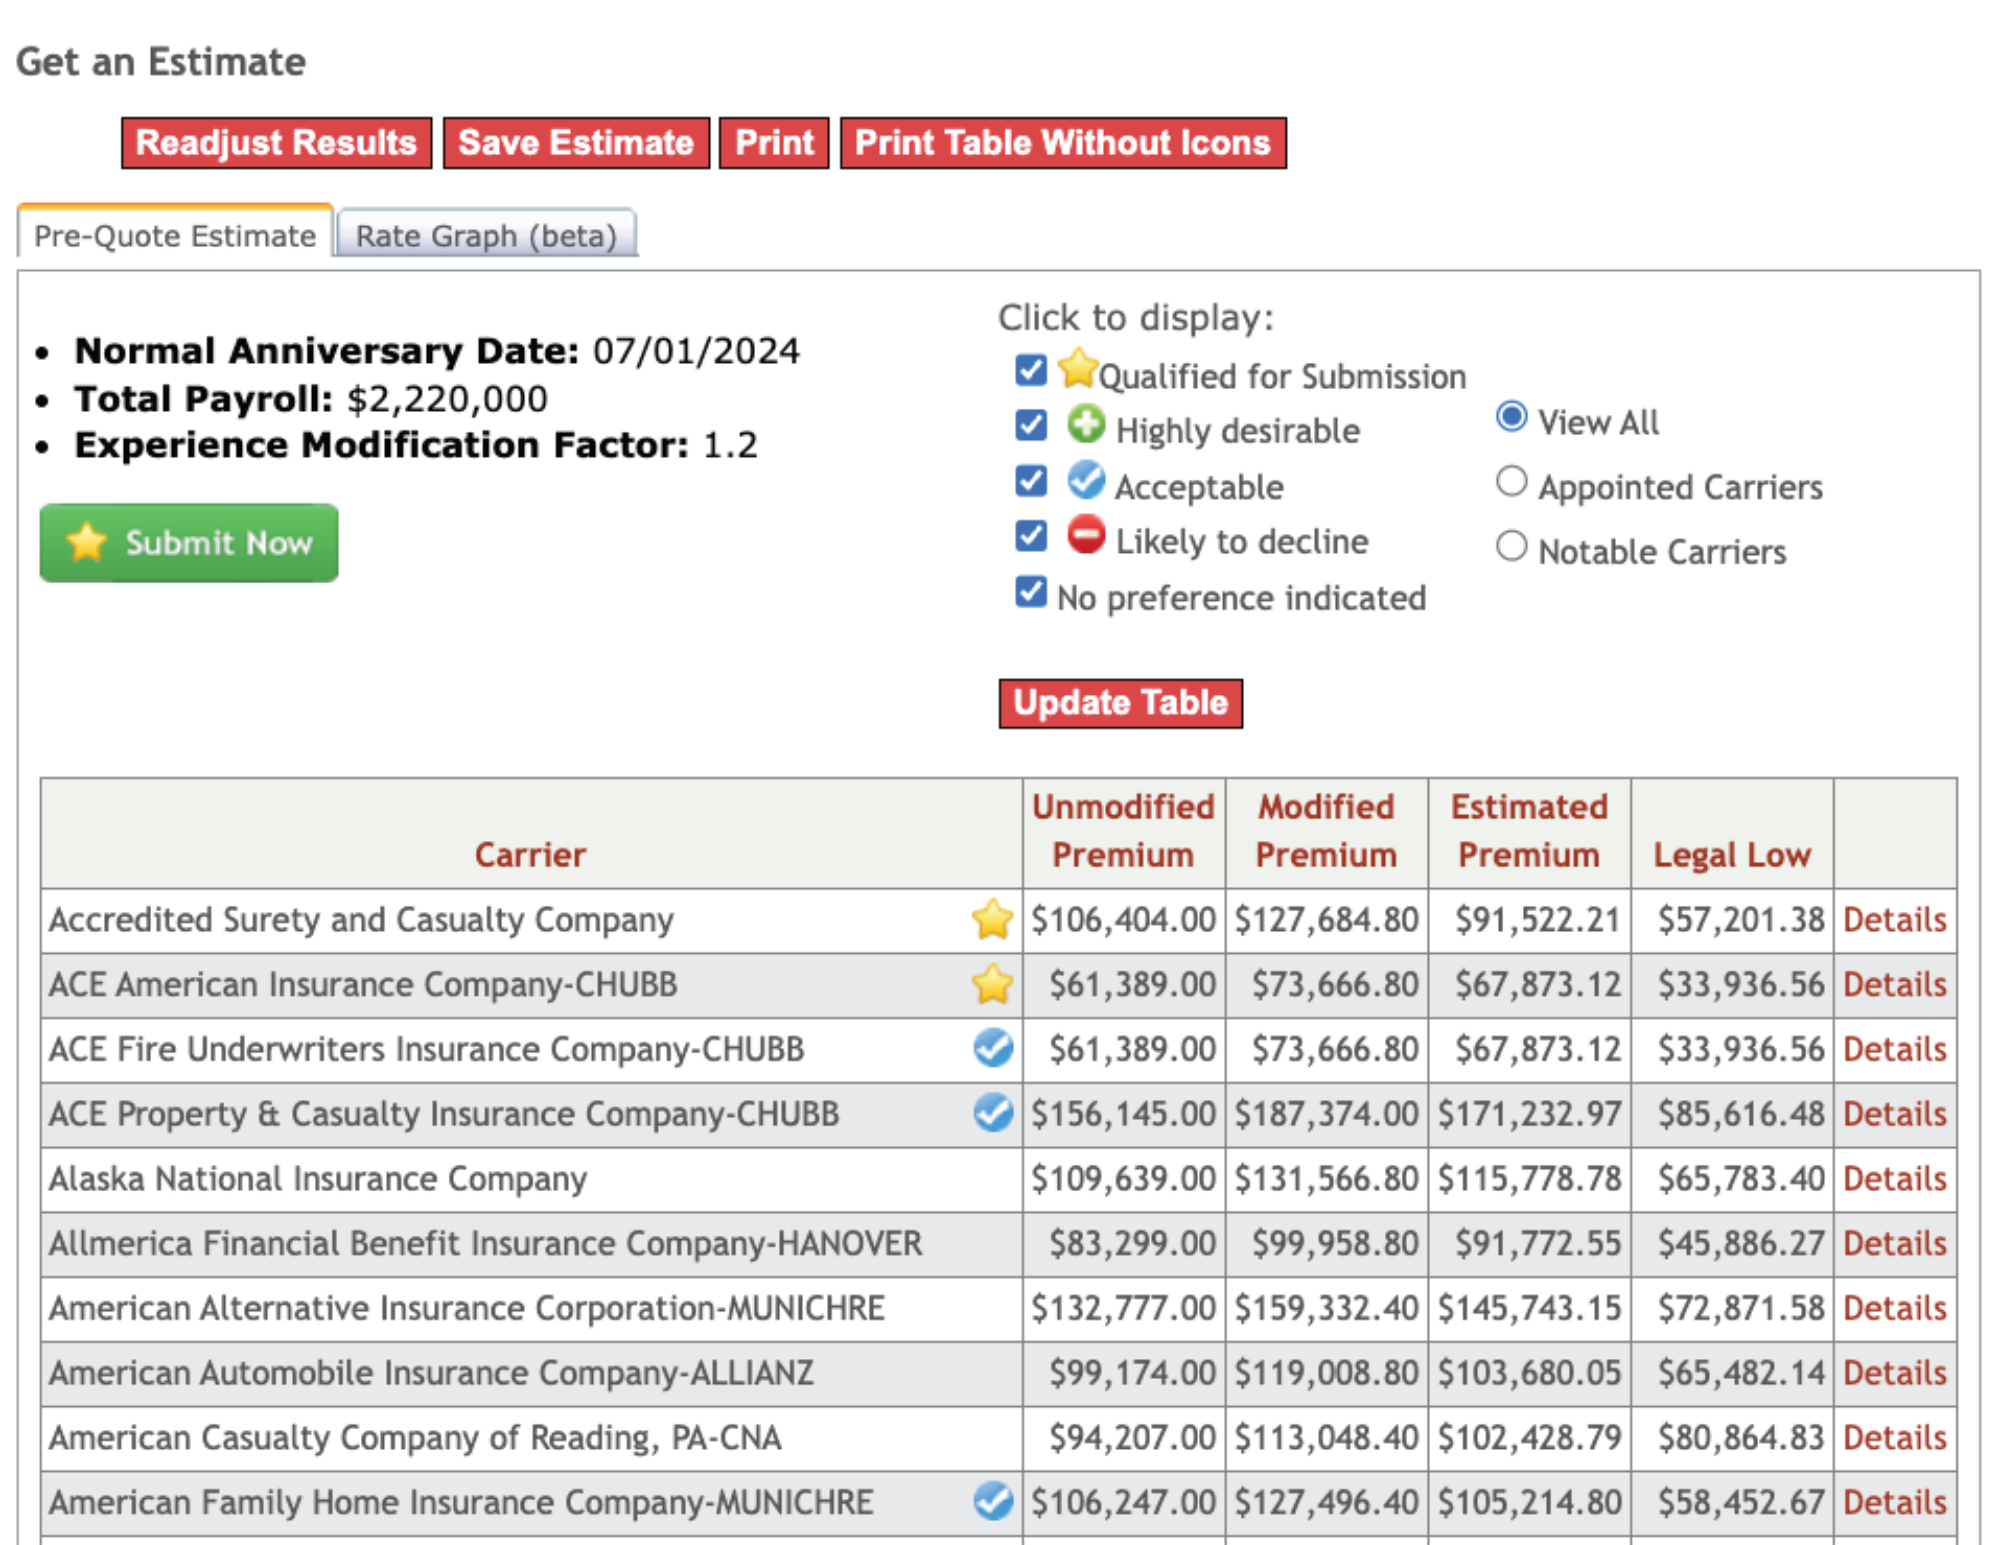Open Details for Alaska National Insurance Company

point(1895,1178)
